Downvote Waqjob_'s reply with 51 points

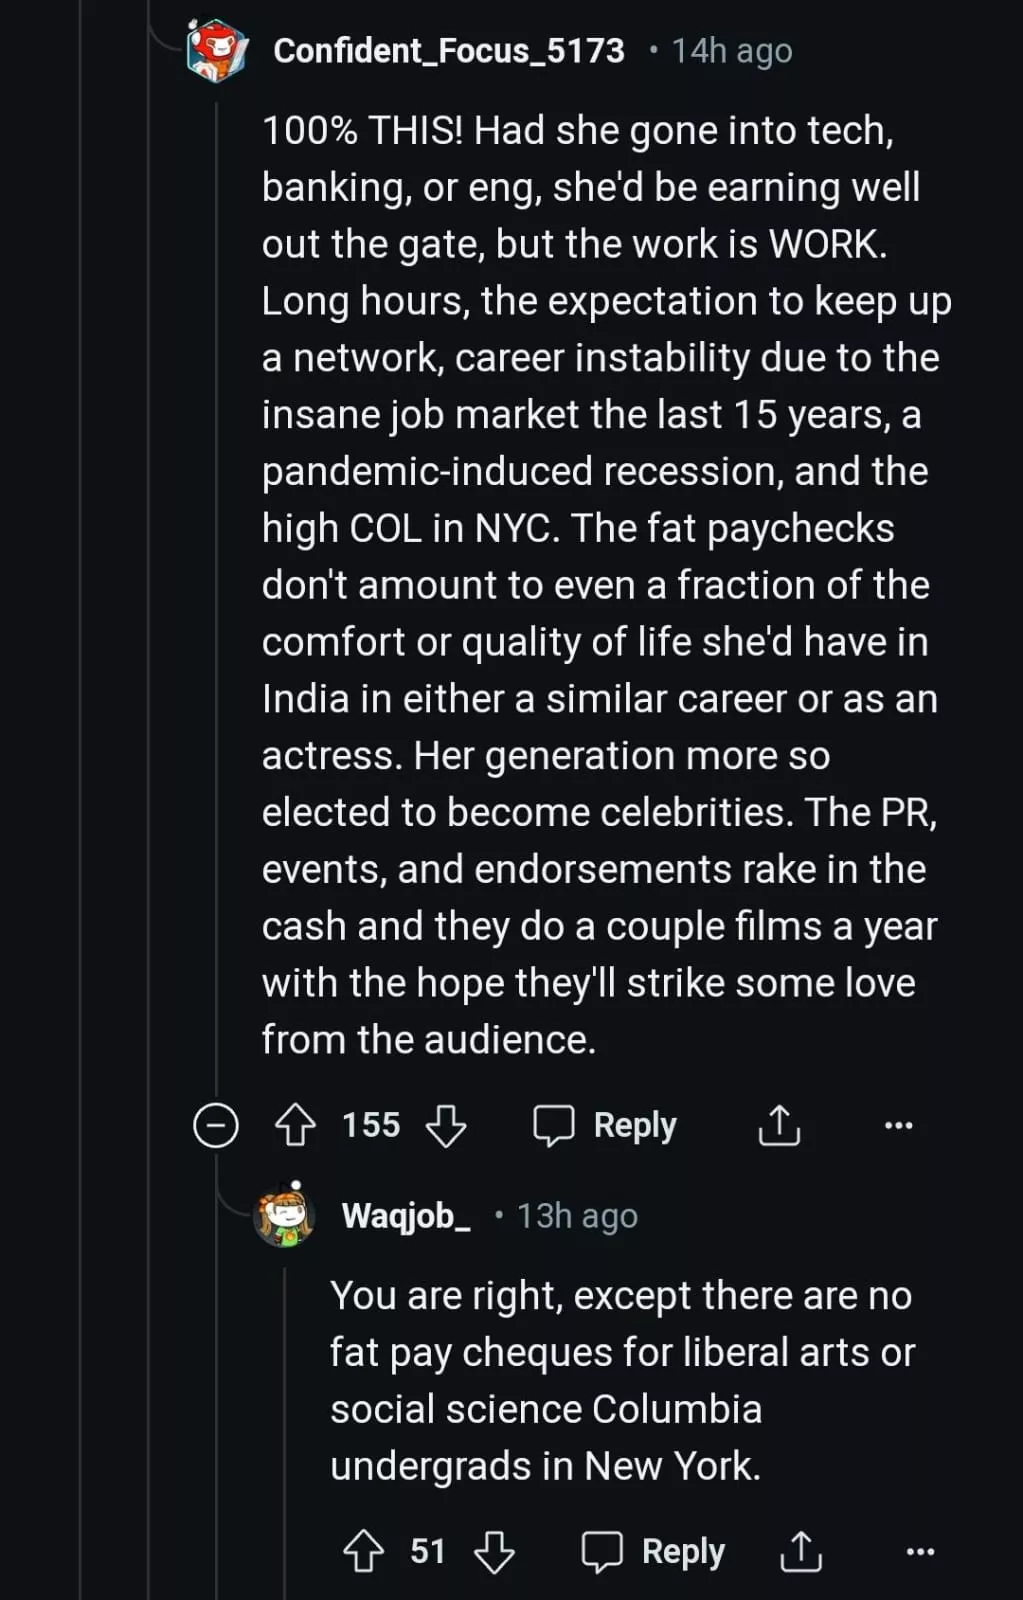[494, 1551]
